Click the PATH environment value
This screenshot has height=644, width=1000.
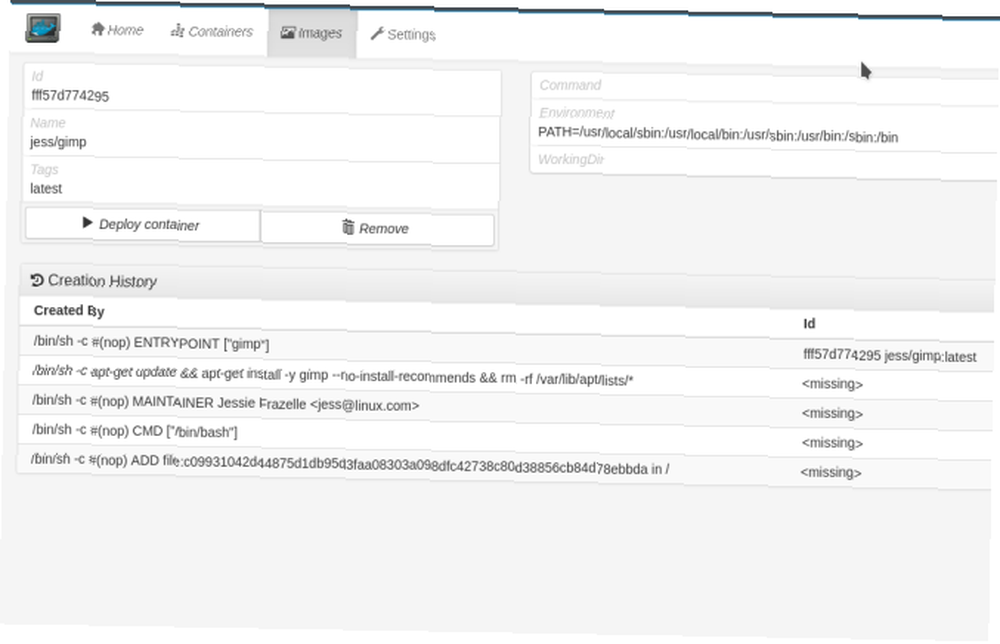(x=718, y=135)
